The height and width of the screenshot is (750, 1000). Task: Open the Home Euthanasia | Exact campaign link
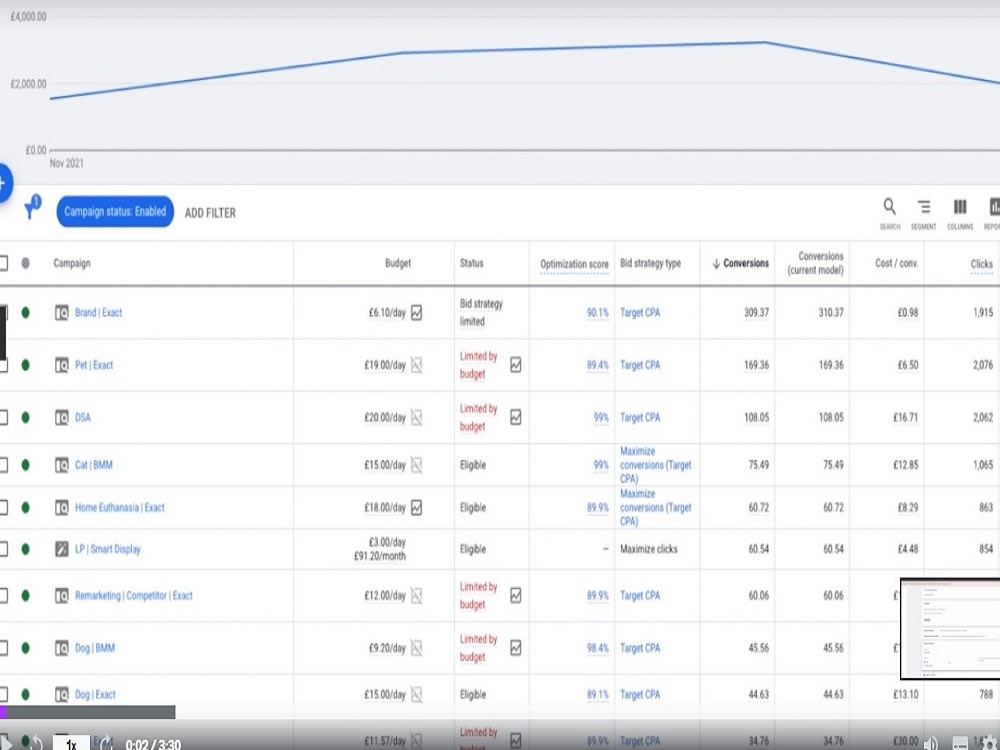click(x=120, y=508)
